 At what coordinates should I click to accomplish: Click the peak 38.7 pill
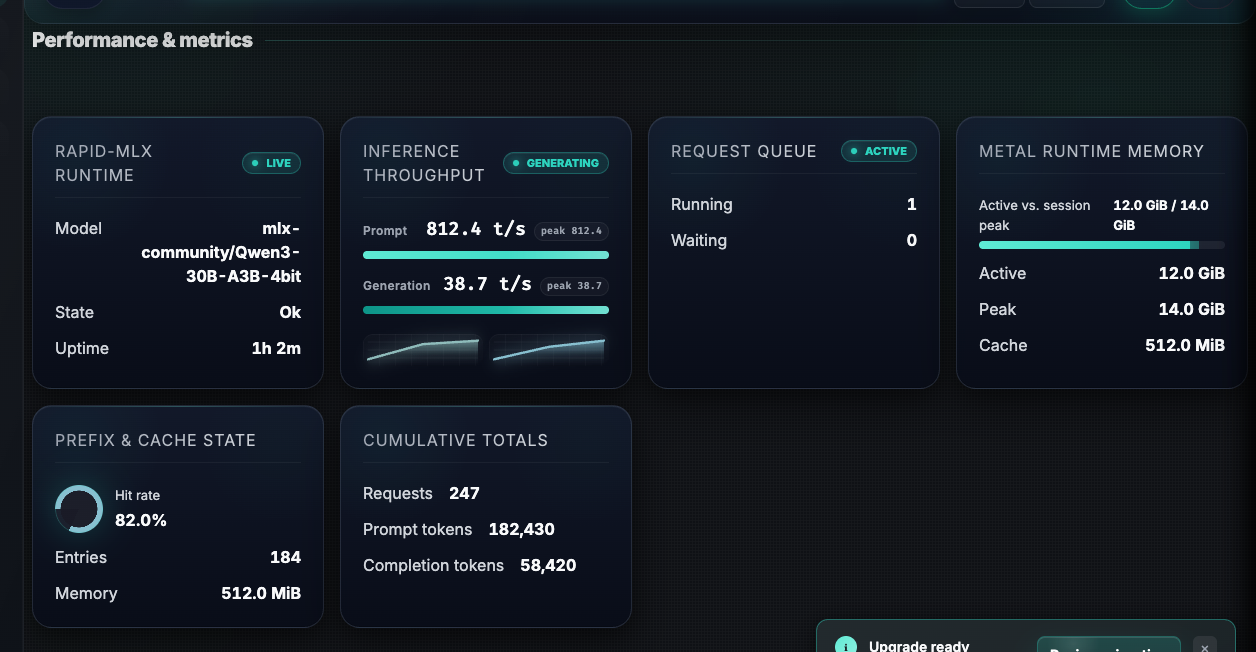coord(575,286)
